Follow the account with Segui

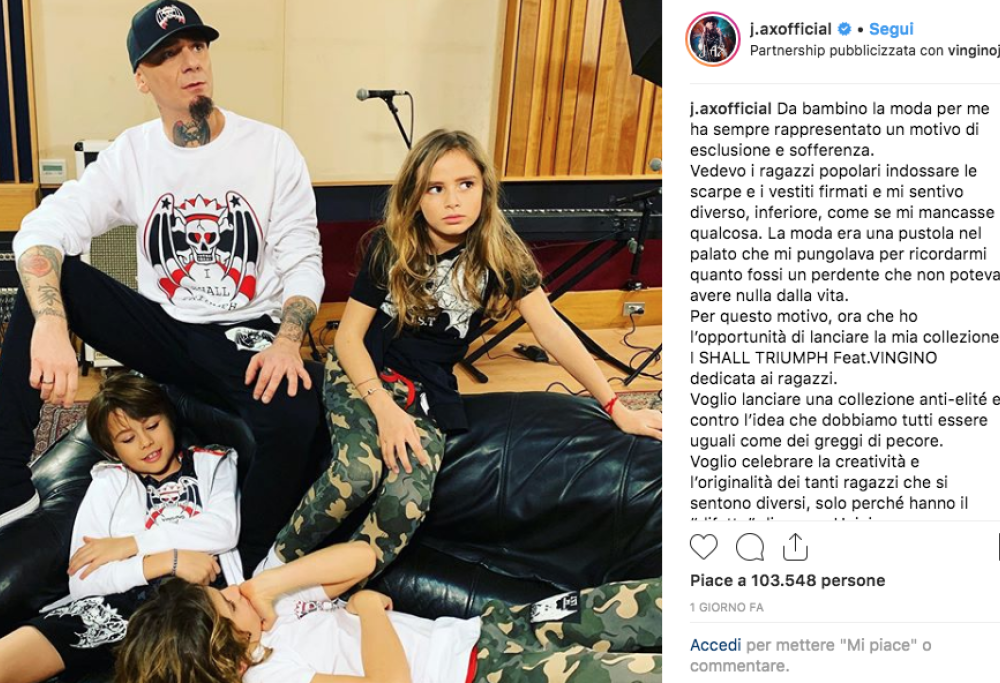[891, 29]
